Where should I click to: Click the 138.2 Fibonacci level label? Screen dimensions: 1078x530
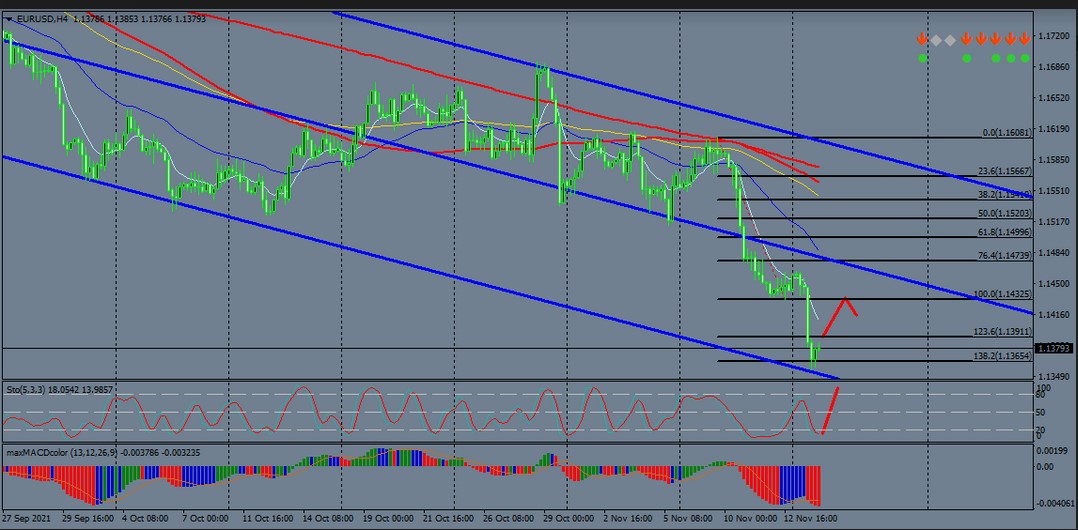(x=1000, y=356)
